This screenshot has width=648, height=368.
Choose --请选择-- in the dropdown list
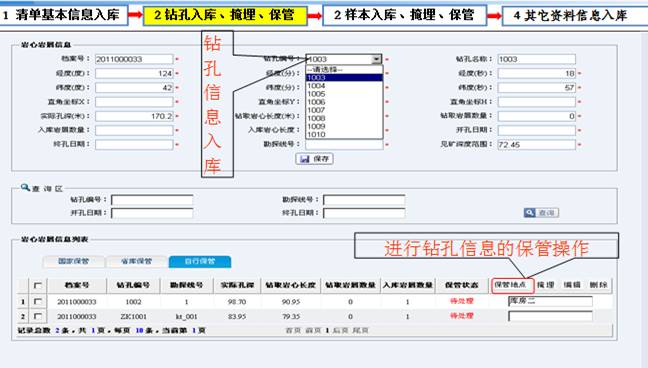coord(344,69)
